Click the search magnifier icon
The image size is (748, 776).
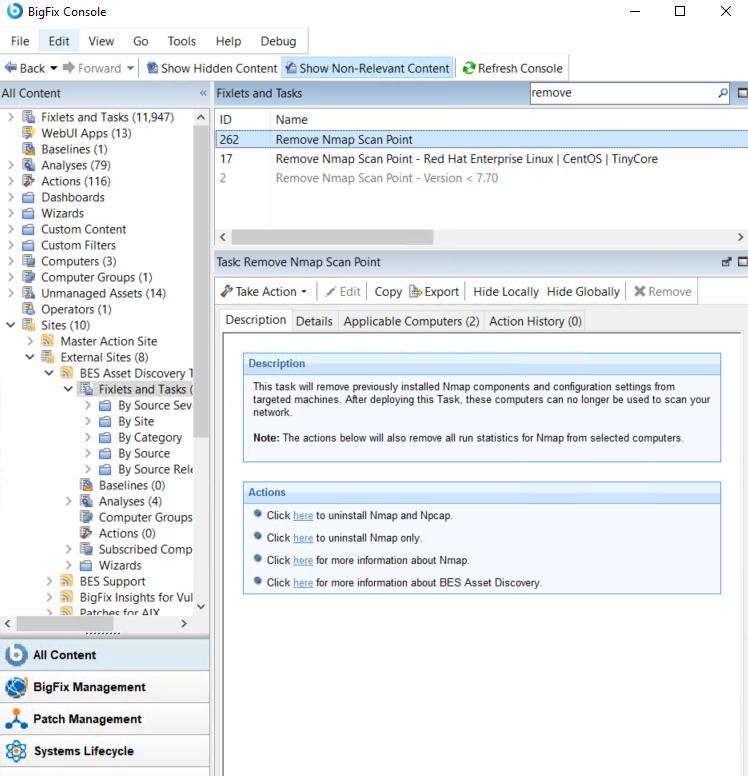[723, 93]
